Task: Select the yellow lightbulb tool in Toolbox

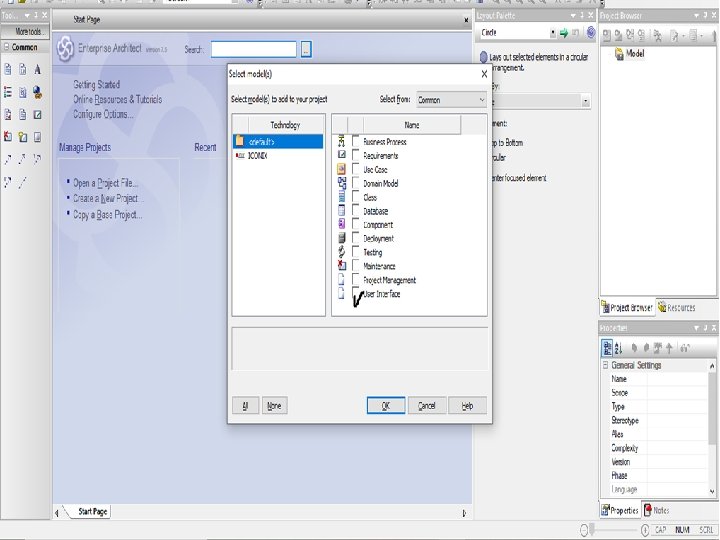Action: point(22,136)
